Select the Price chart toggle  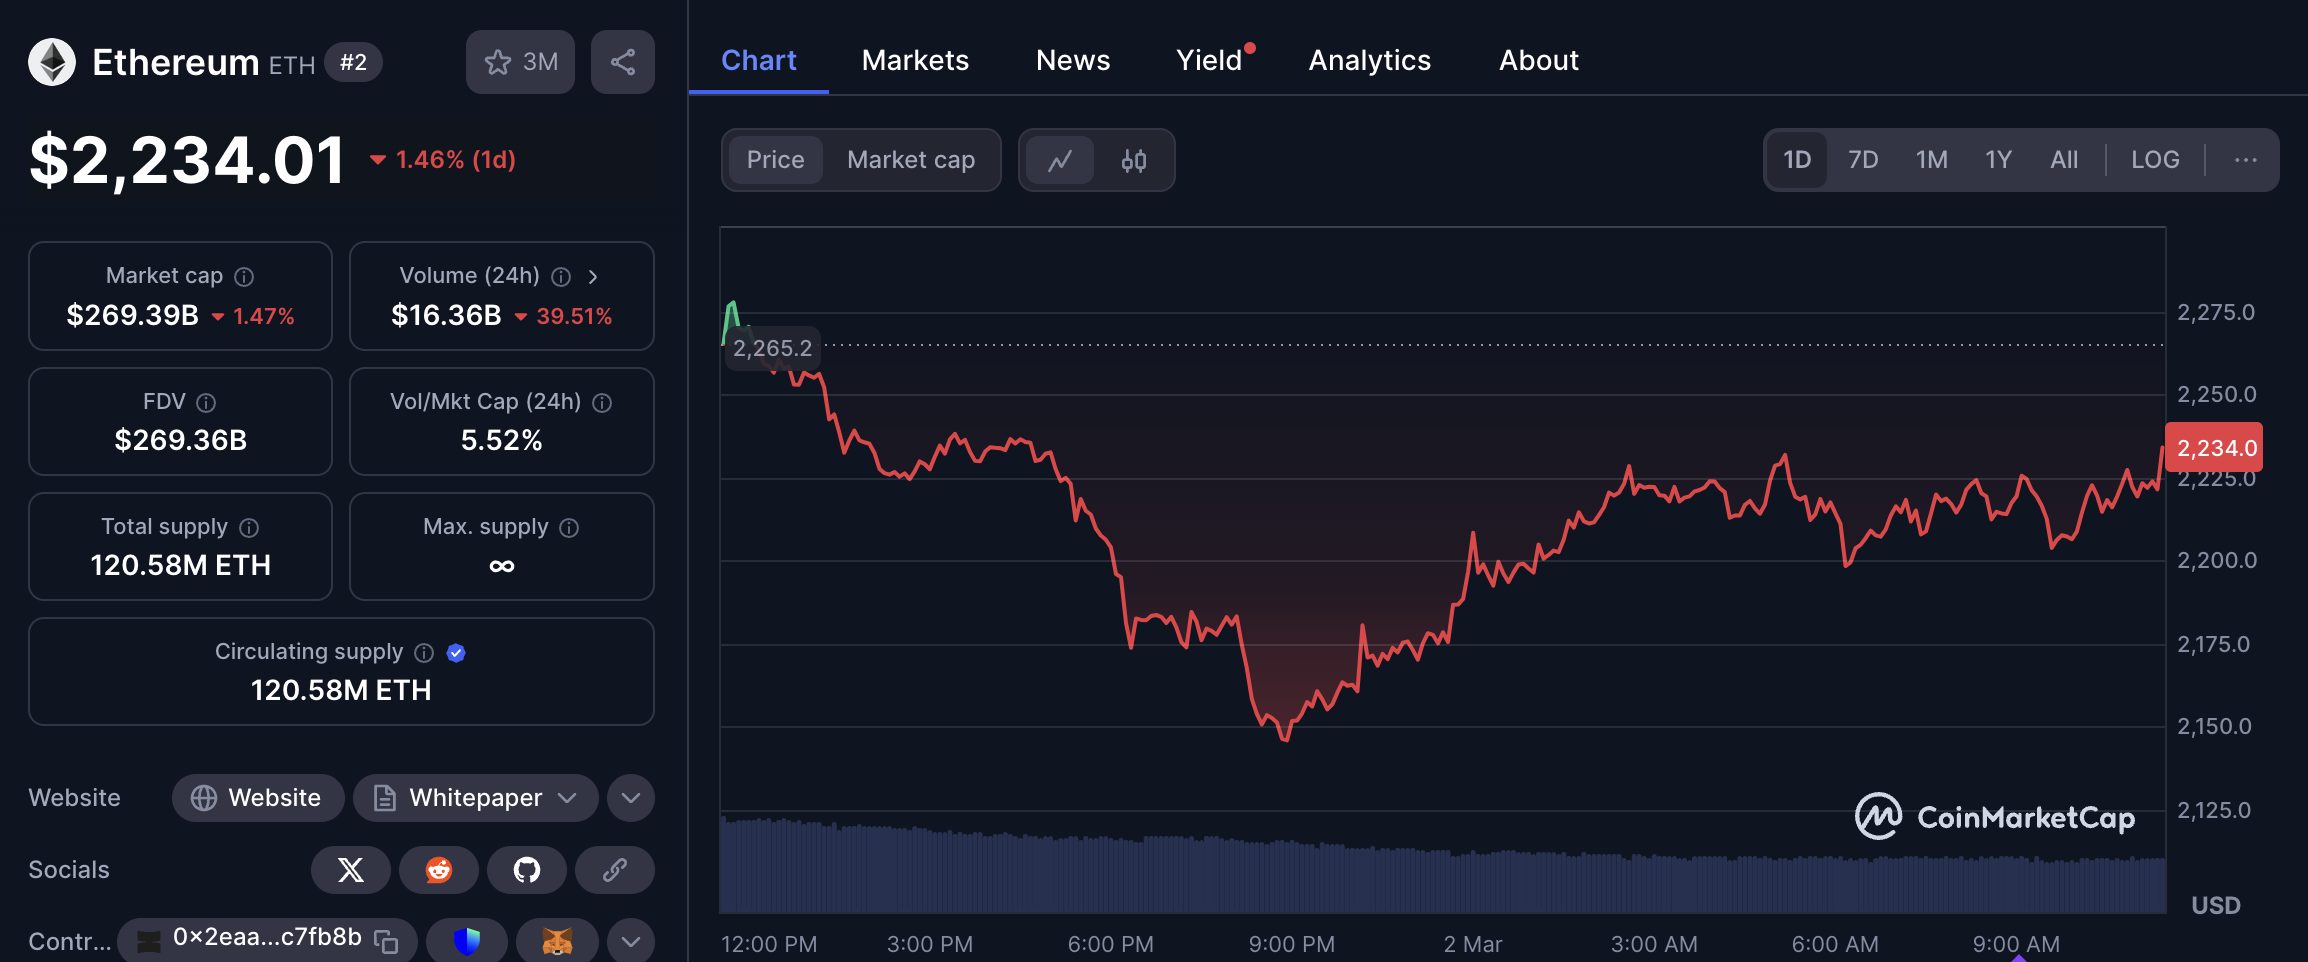point(776,160)
